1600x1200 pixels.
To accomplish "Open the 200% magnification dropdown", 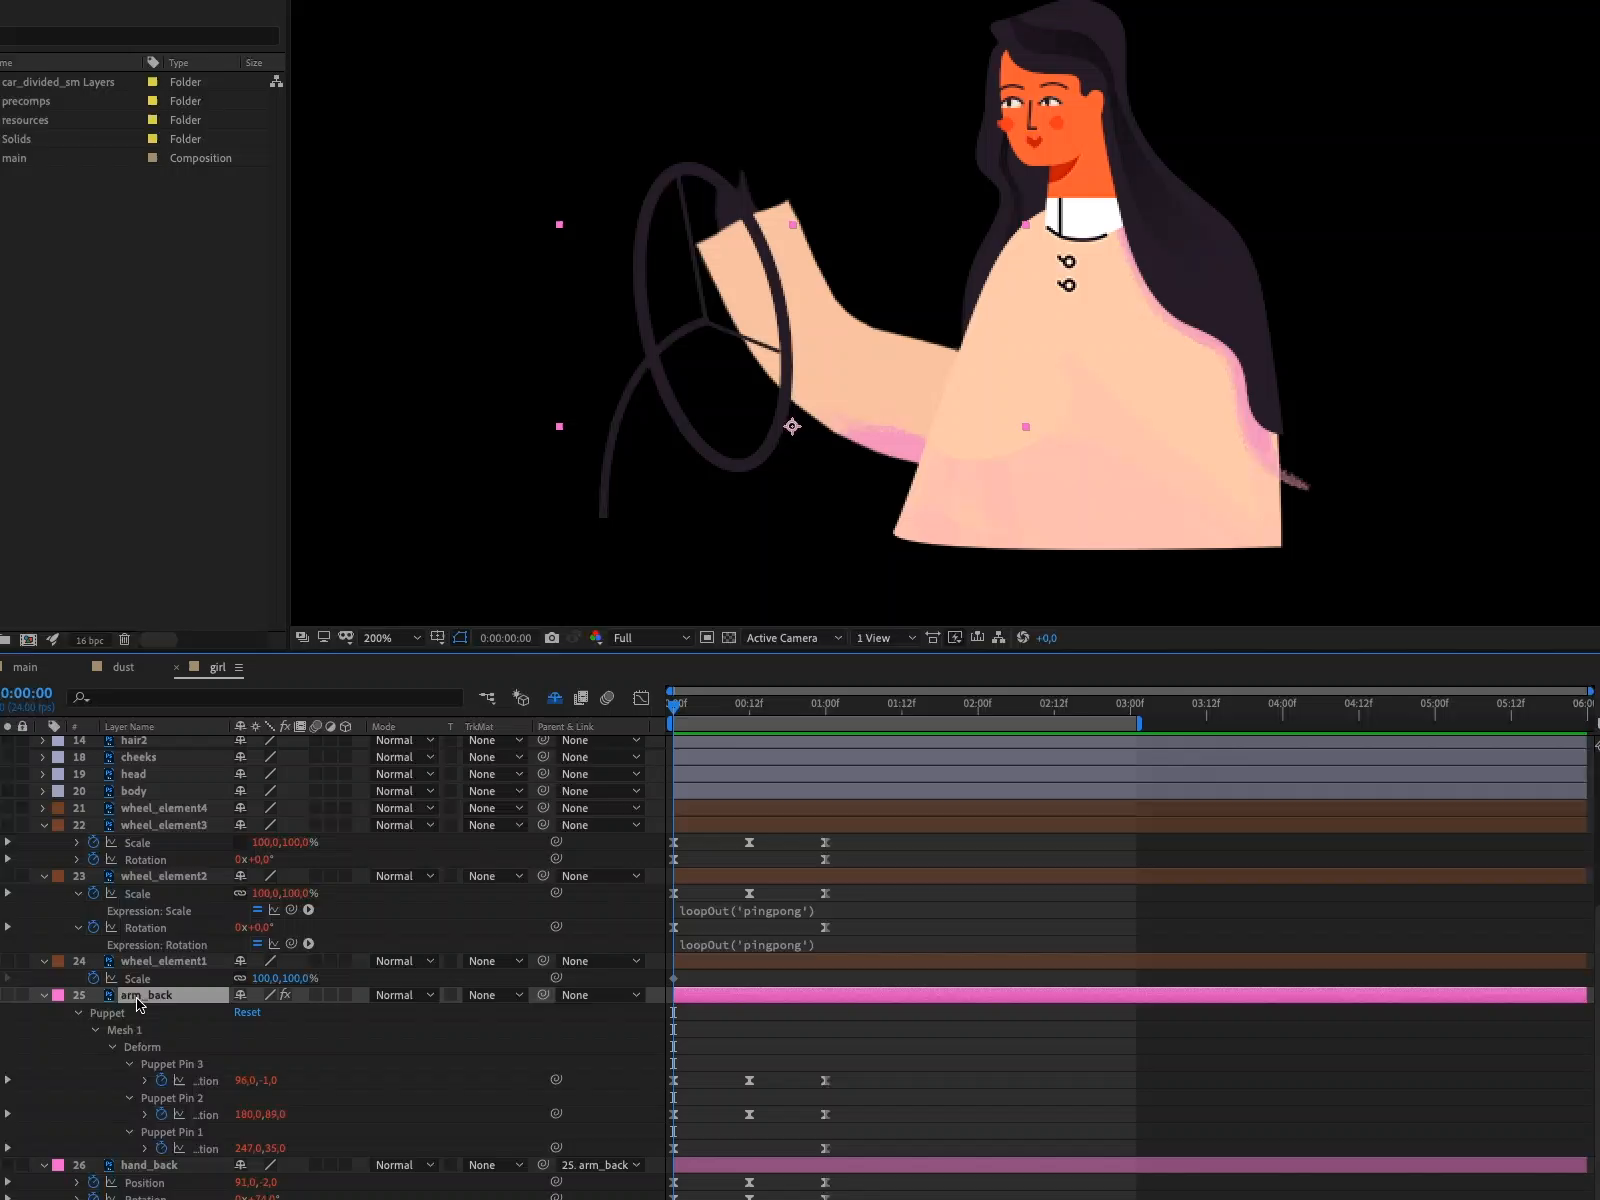I will click(x=392, y=638).
